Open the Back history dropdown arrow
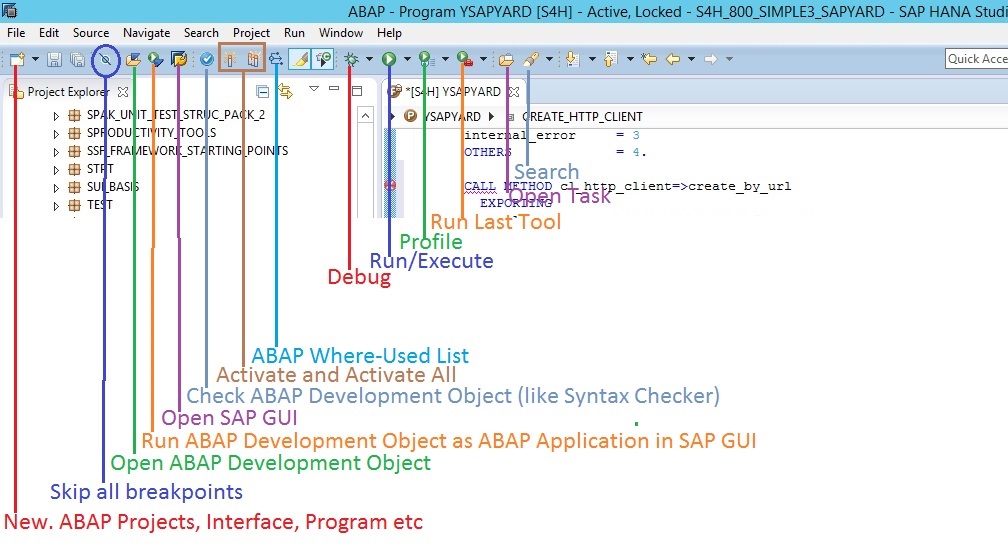 691,59
